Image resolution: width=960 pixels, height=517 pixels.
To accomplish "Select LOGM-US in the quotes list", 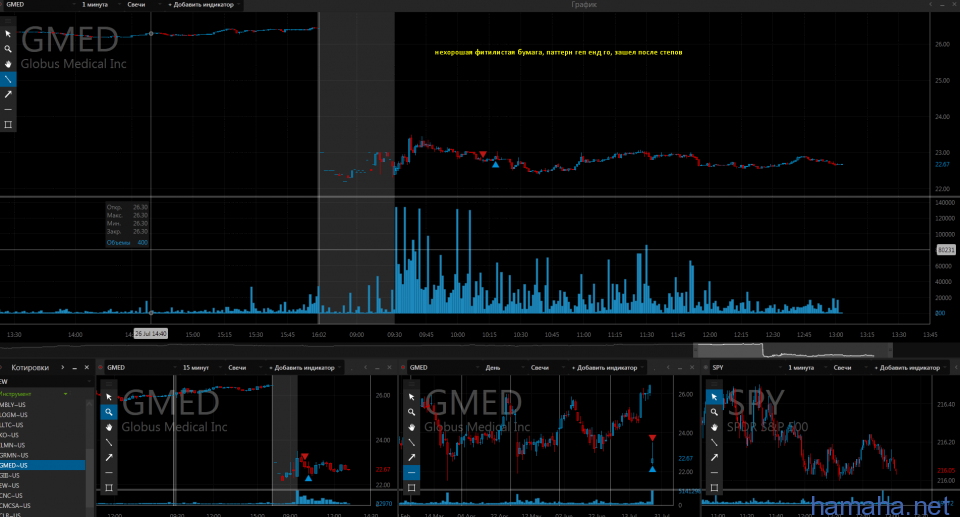I will 43,415.
